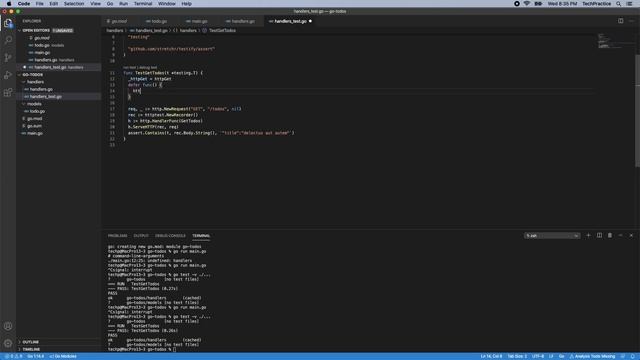This screenshot has height=360, width=640.
Task: Open the editor More Actions ellipsis
Action: coord(631,21)
